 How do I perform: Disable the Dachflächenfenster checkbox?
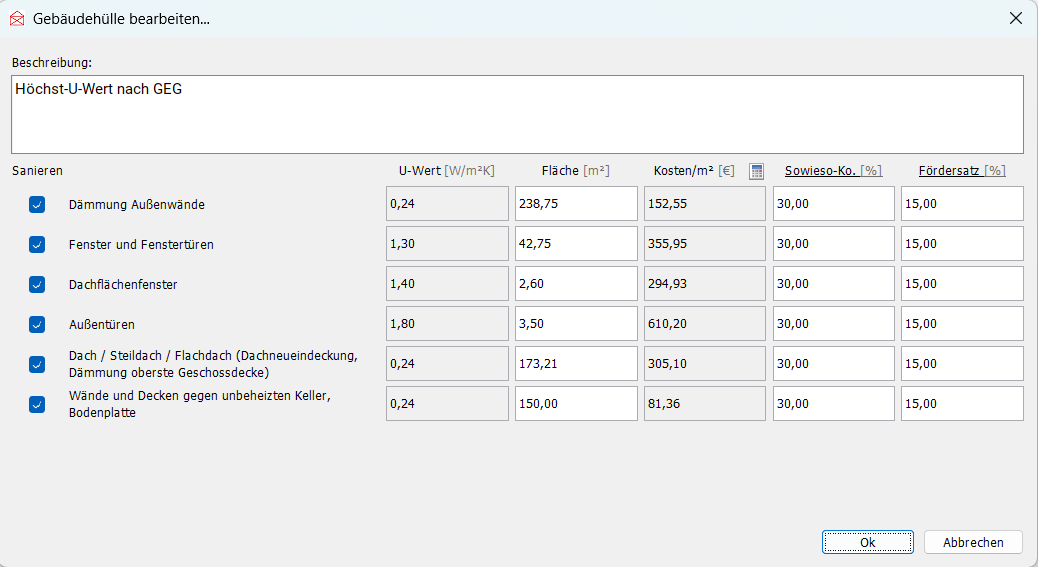coord(37,284)
